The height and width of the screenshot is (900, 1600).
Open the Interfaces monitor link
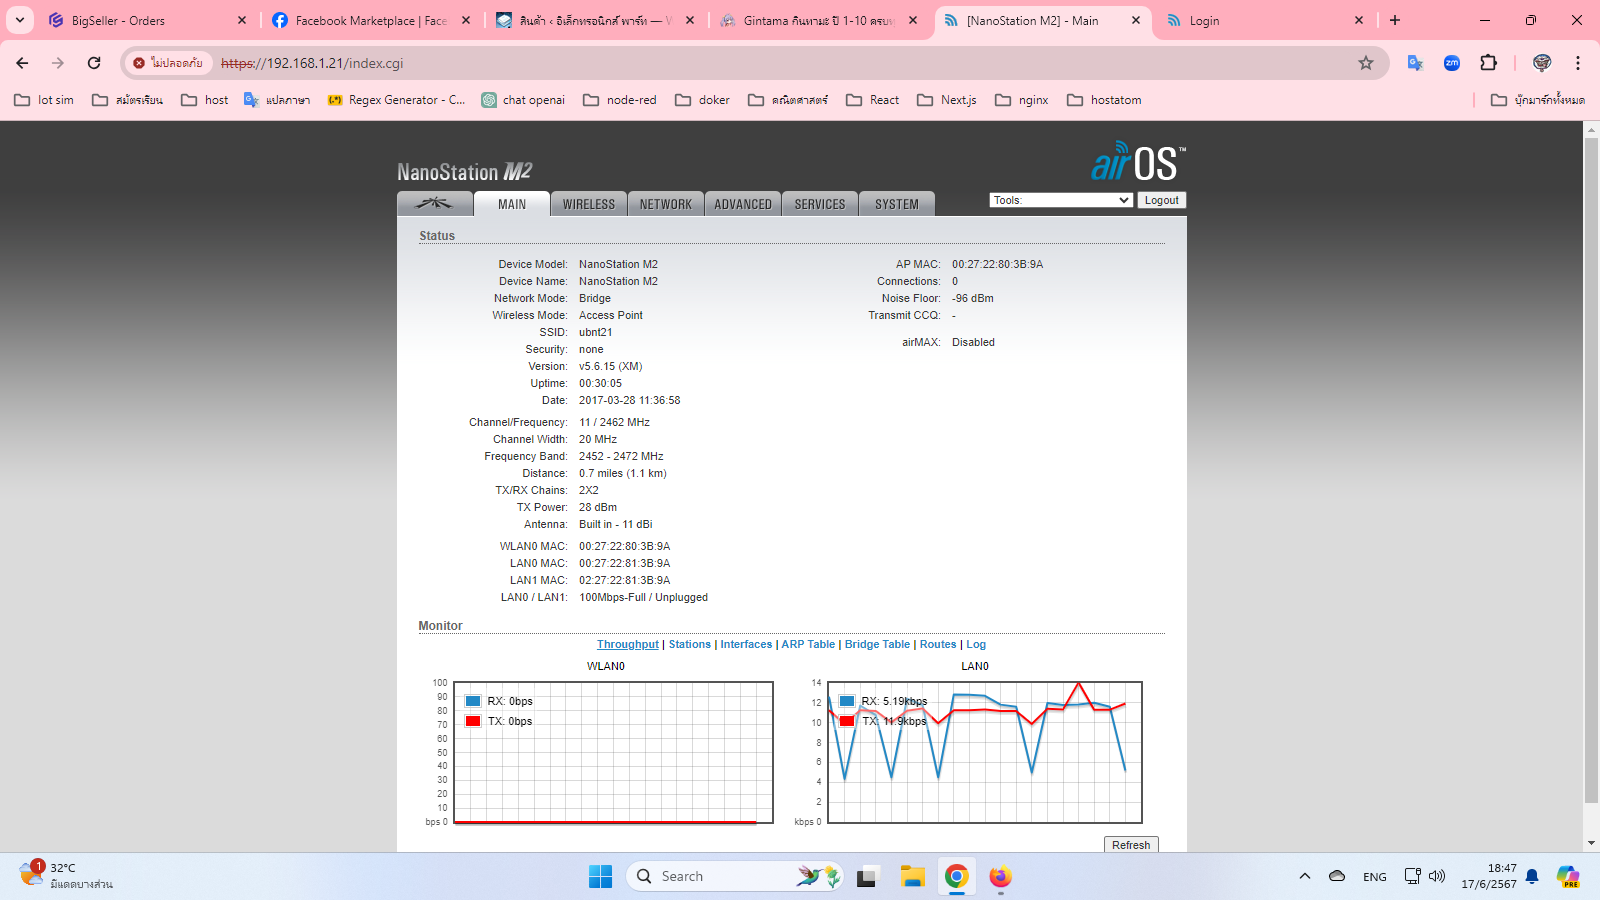tap(746, 645)
